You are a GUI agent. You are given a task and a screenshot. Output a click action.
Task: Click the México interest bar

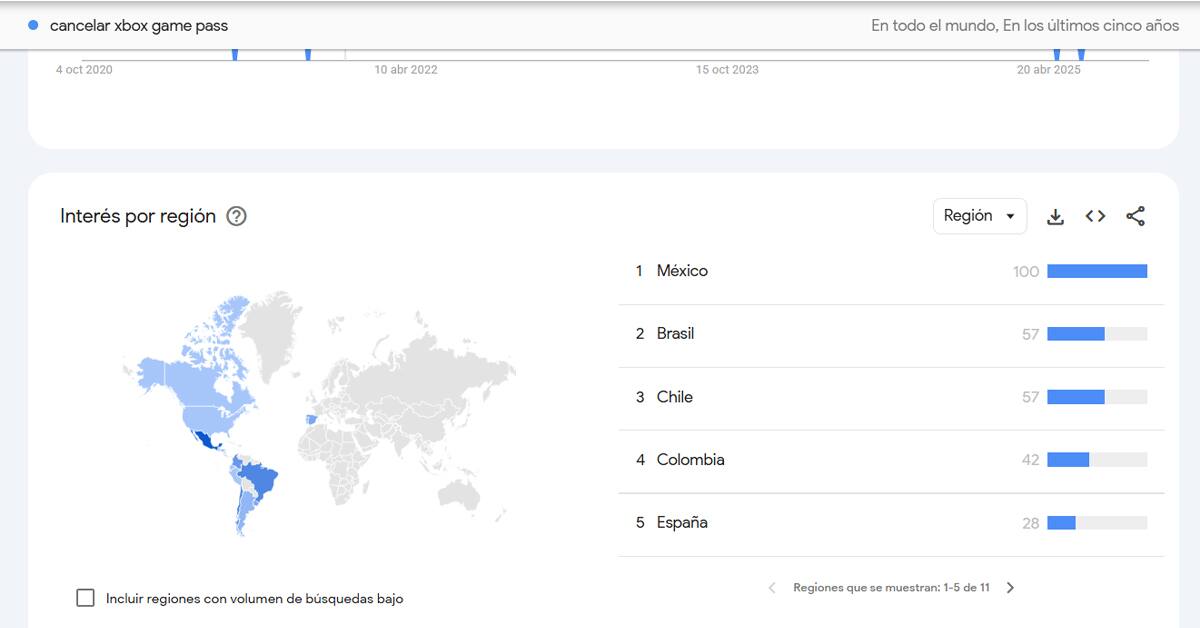point(1097,271)
